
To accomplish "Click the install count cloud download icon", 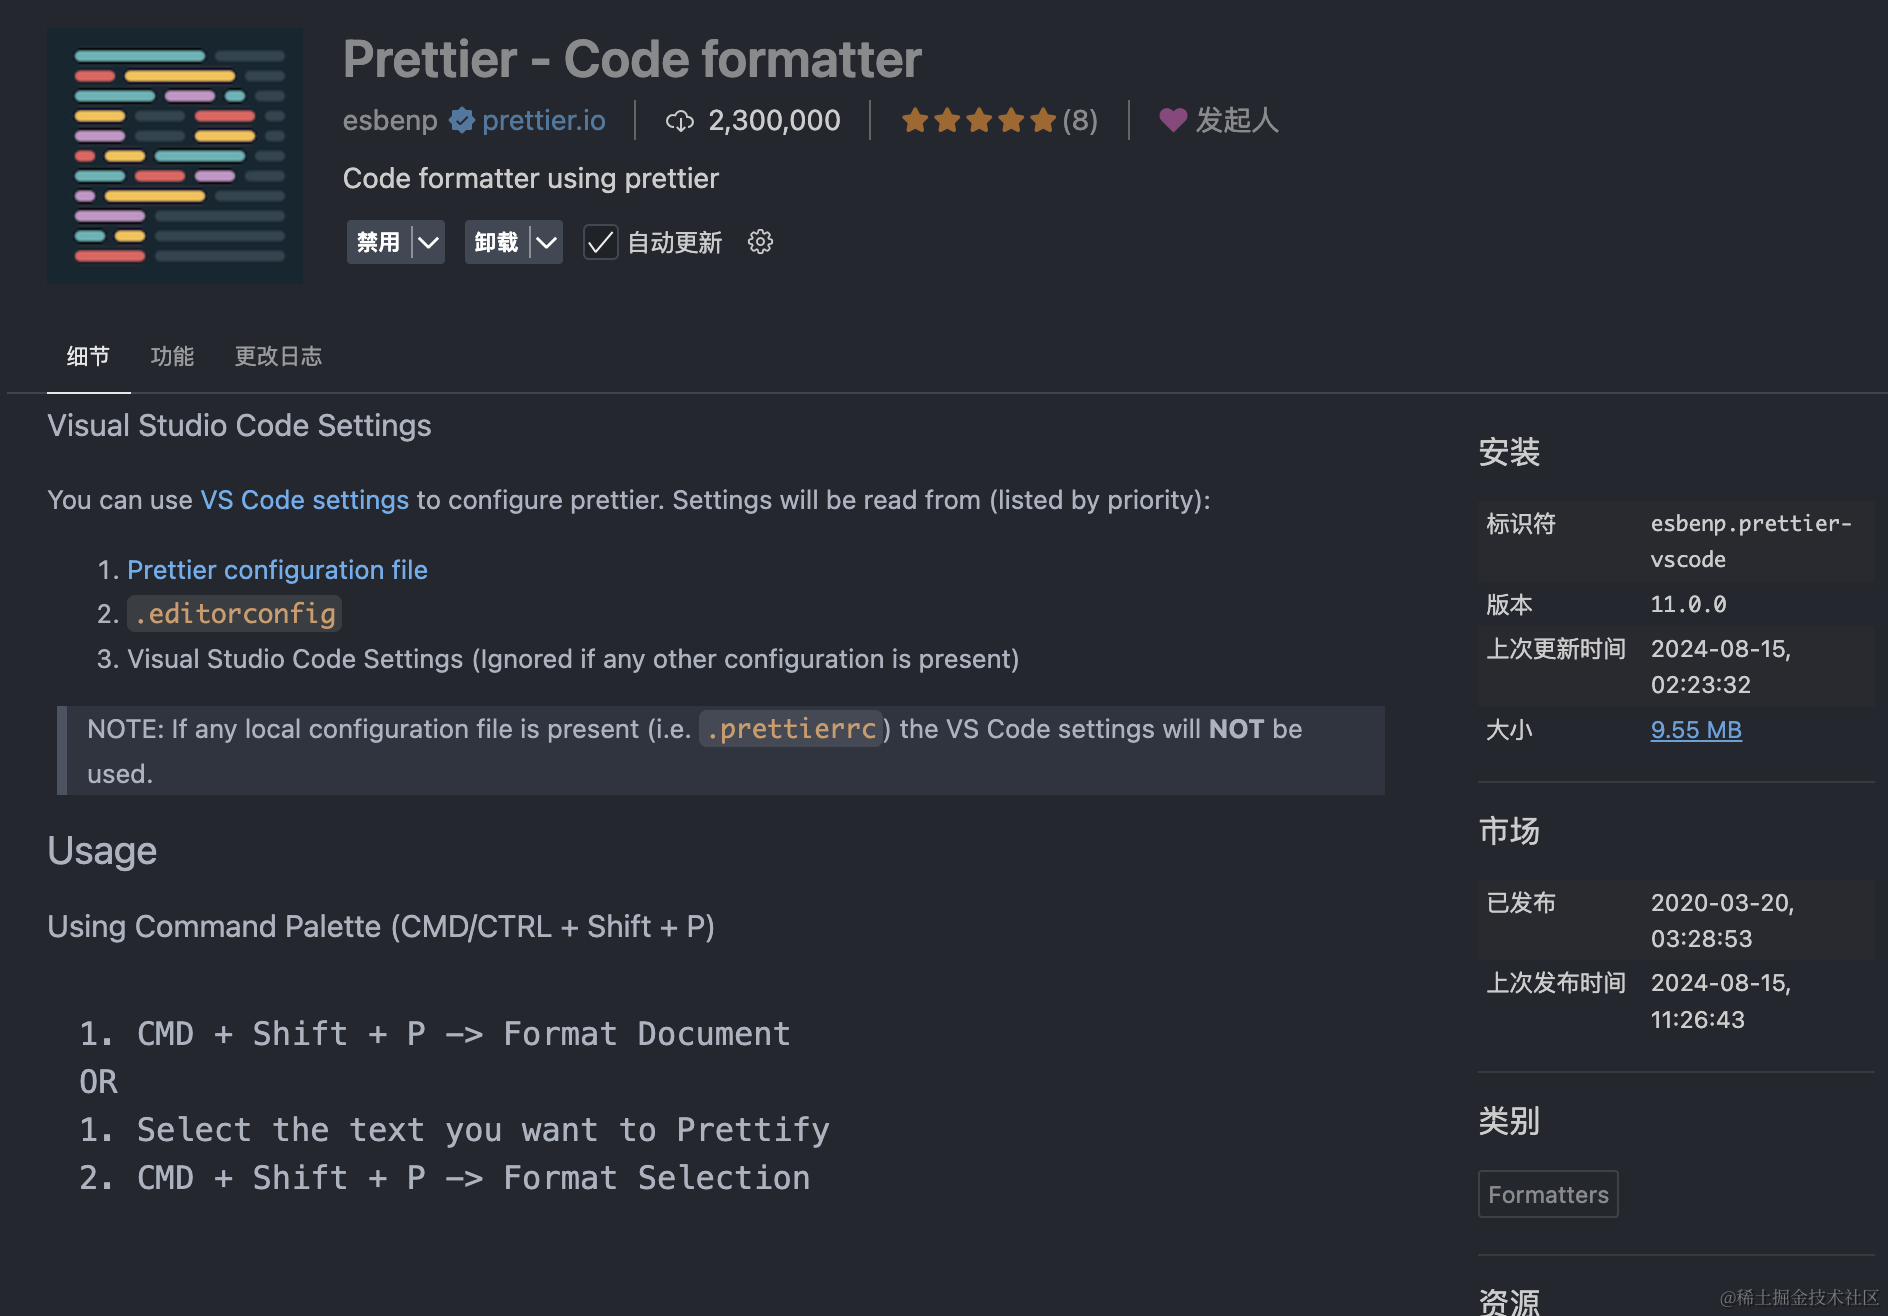I will 680,121.
